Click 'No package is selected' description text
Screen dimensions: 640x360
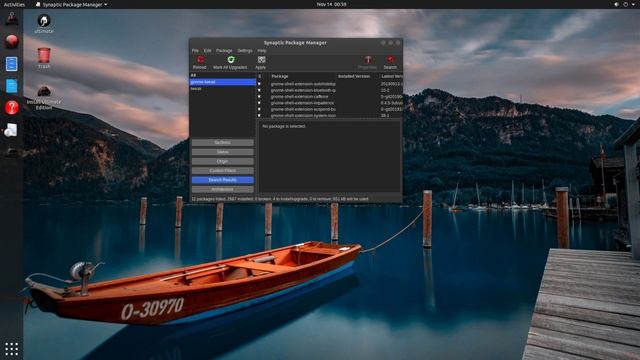coord(284,127)
